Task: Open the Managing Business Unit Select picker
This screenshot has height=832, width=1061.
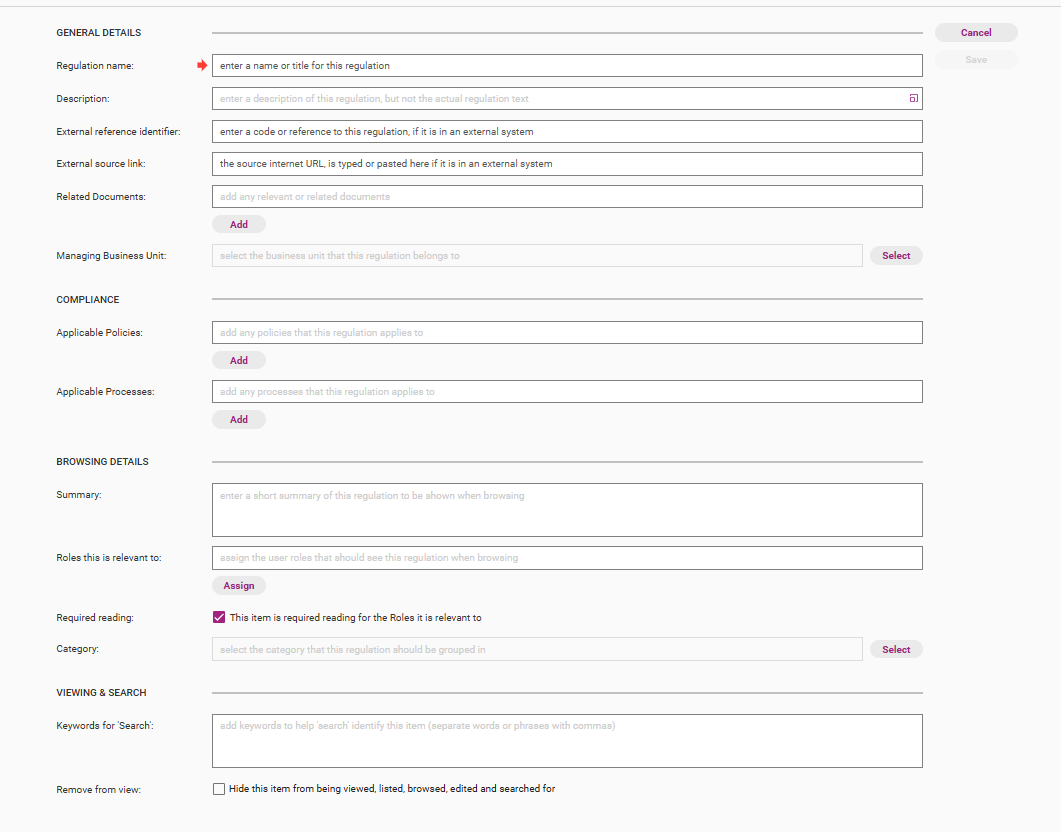Action: click(896, 256)
